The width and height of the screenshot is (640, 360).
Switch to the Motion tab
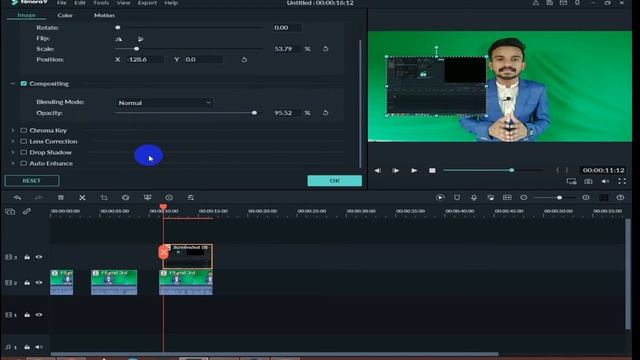click(104, 15)
